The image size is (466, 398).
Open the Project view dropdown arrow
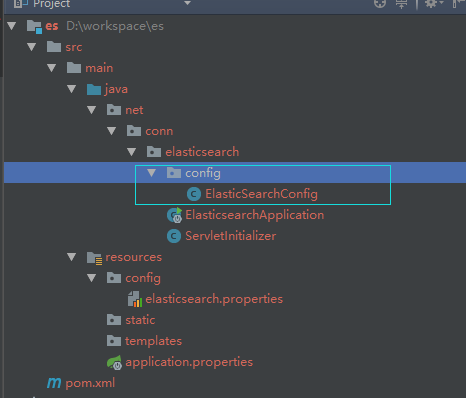coord(188,3)
